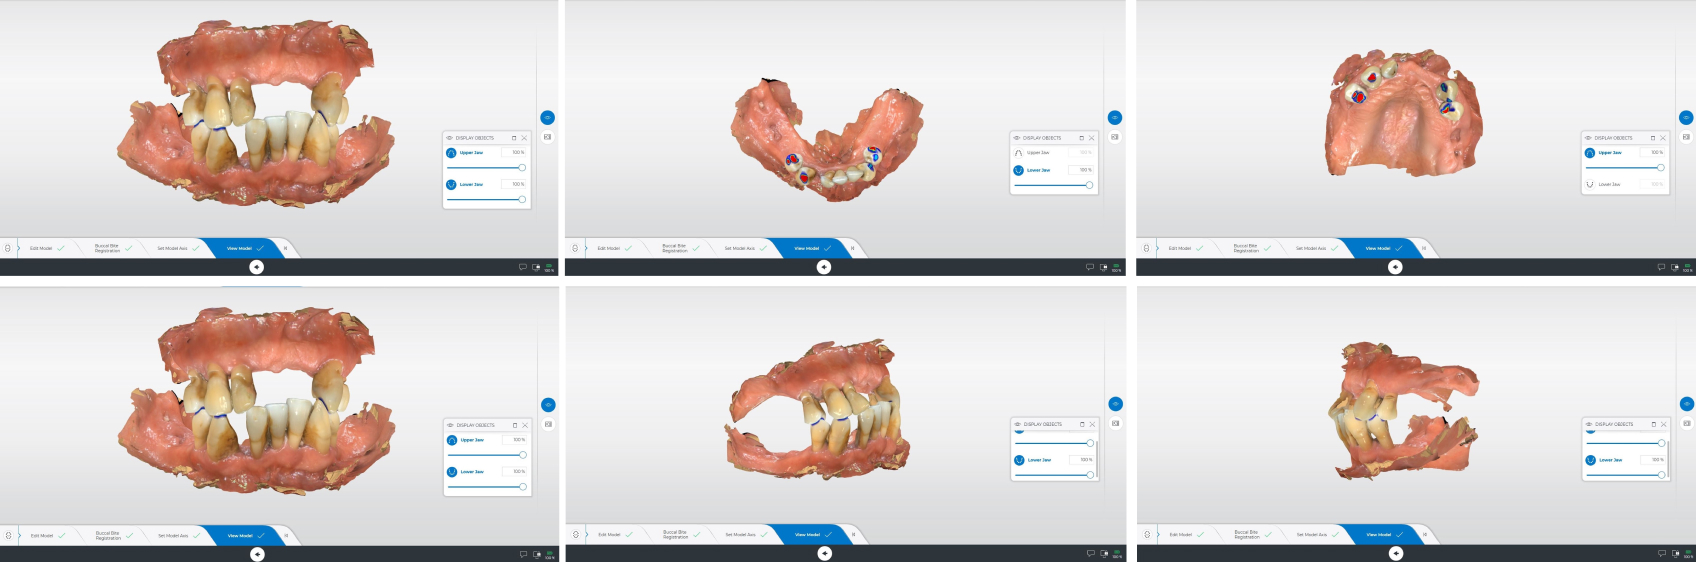Click capture image icon below eye, top-left screenshot
Viewport: 1696px width, 562px height.
click(x=547, y=137)
